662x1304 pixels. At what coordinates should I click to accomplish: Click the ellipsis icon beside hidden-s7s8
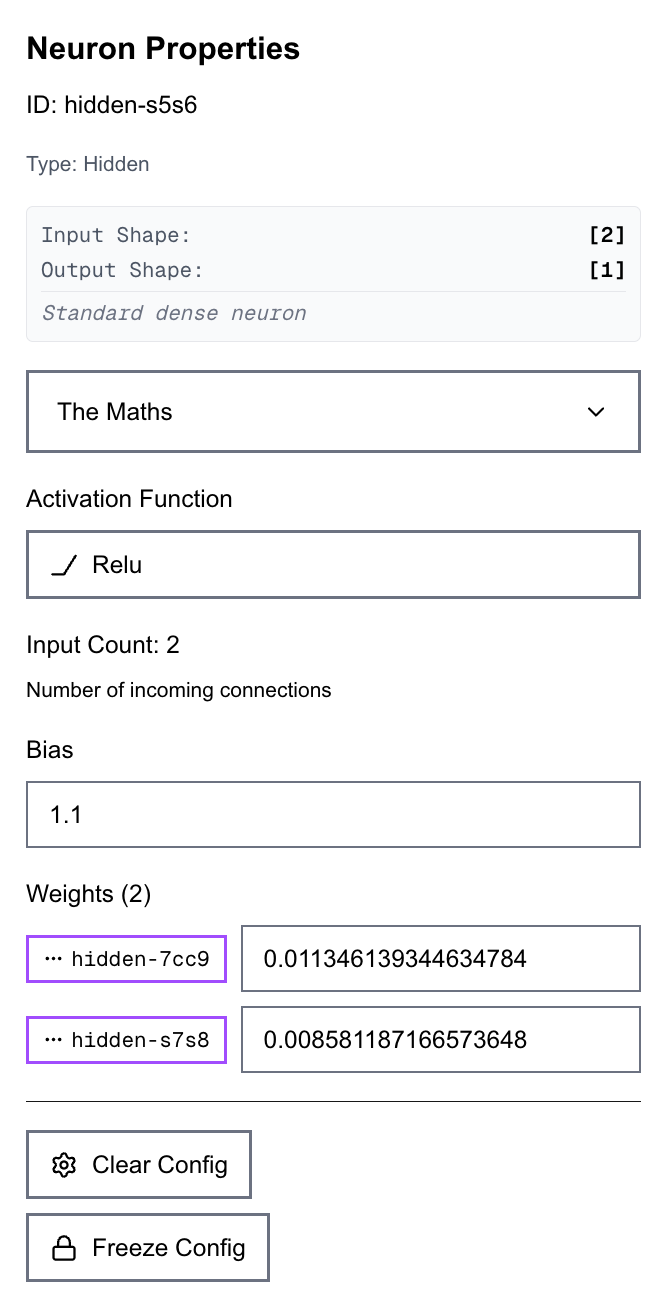pos(54,1039)
